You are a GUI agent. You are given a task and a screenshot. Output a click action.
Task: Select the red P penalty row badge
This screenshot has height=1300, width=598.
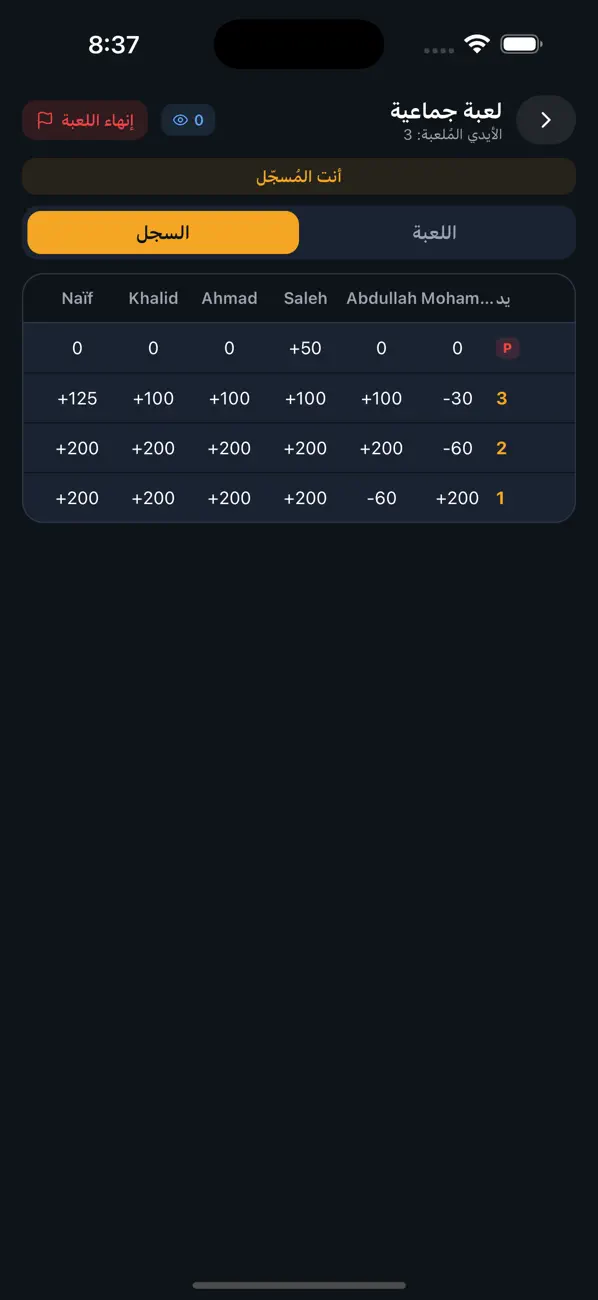[507, 348]
